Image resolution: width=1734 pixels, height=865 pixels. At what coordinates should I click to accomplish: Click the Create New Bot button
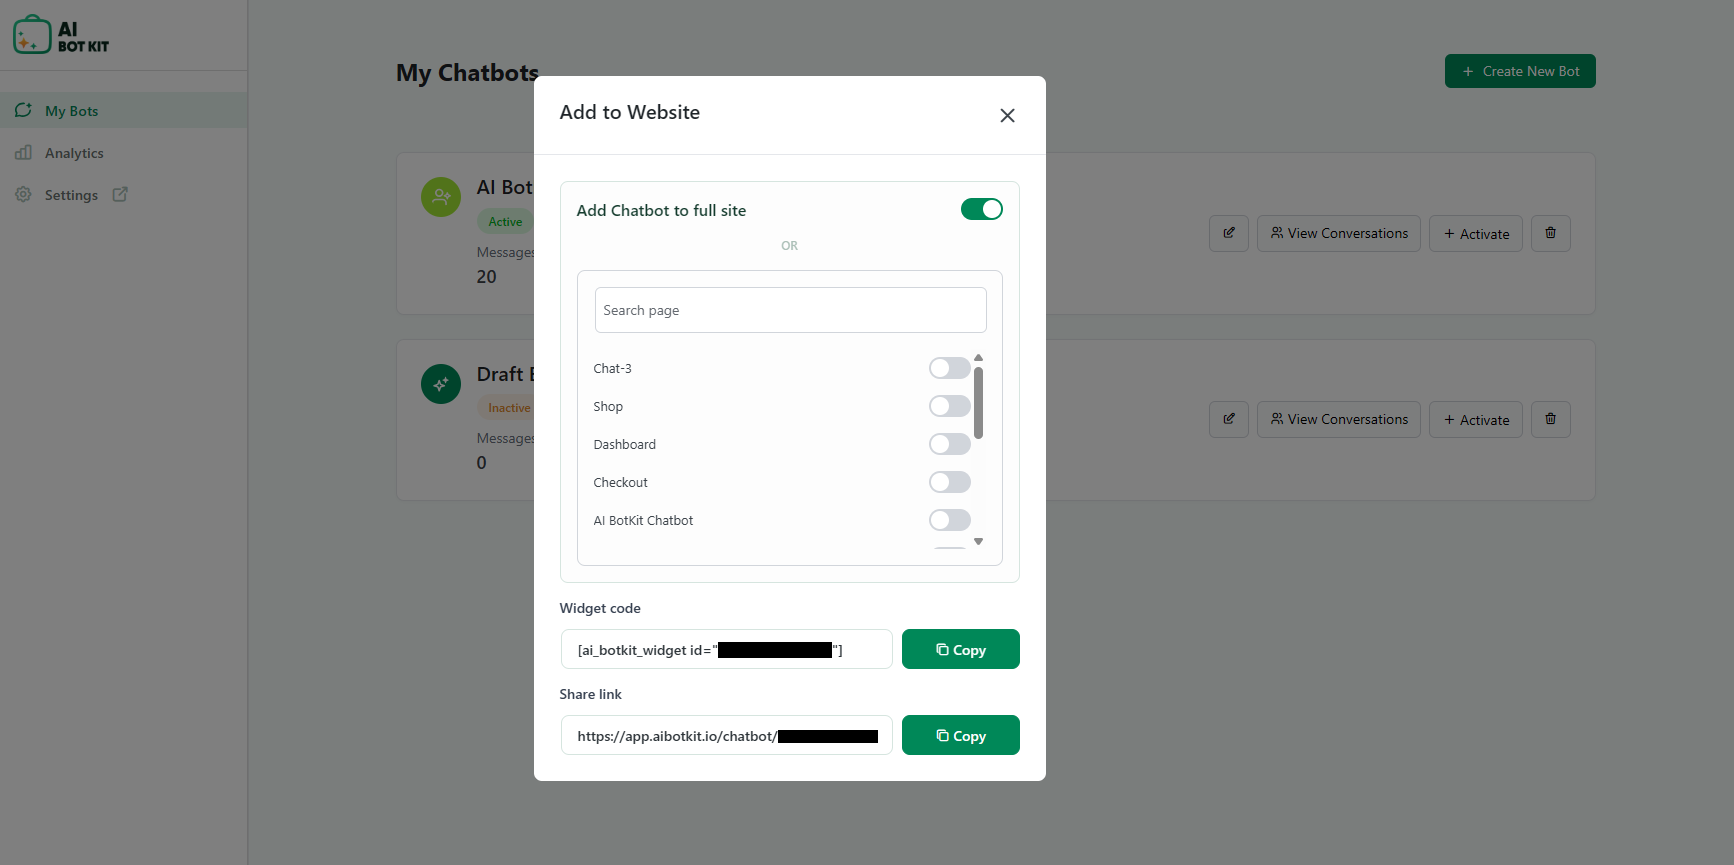1520,71
